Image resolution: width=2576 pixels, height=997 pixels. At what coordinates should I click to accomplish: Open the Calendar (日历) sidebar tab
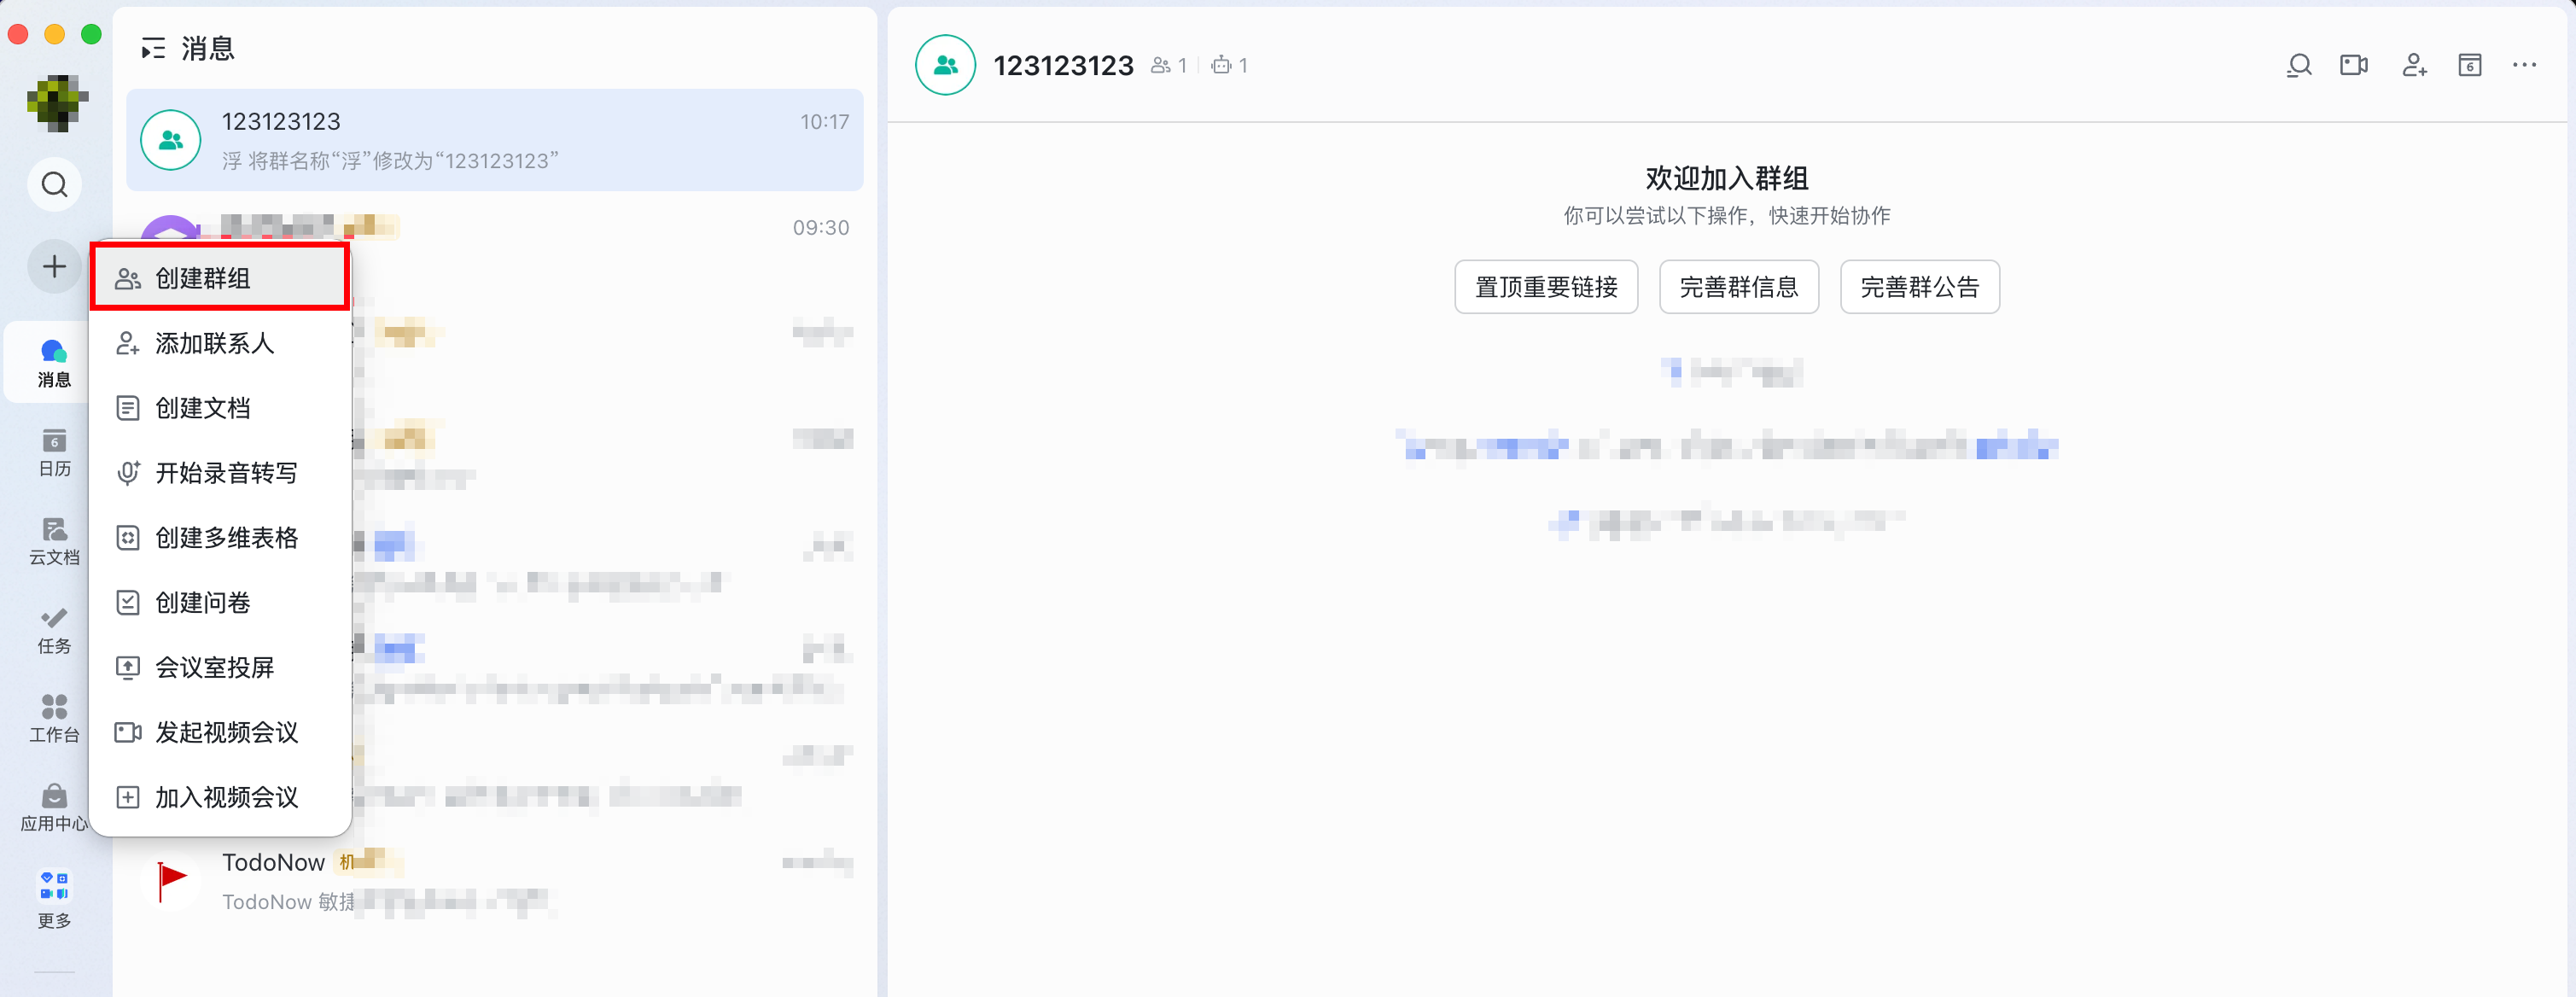[x=55, y=452]
